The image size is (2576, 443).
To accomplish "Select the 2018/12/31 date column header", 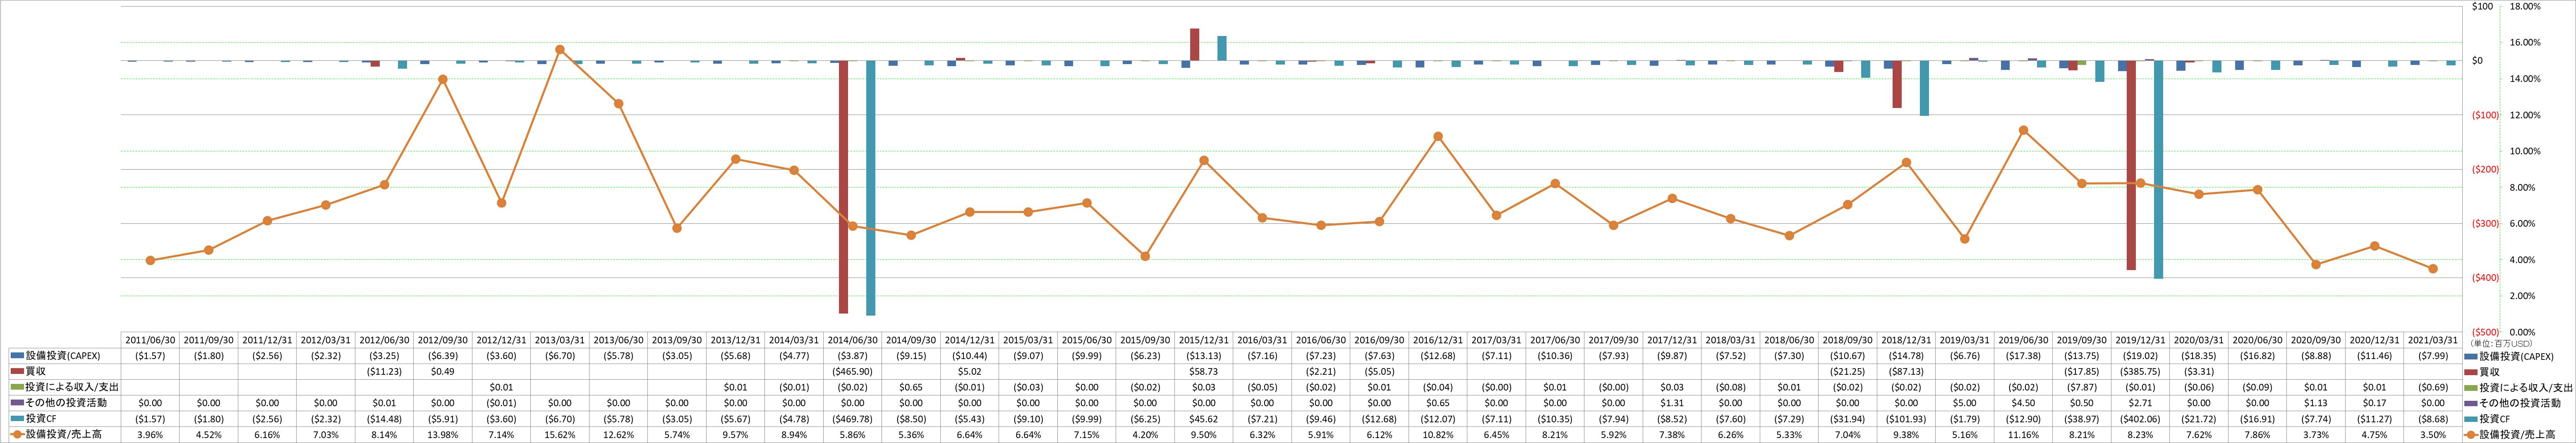I will (x=1906, y=340).
